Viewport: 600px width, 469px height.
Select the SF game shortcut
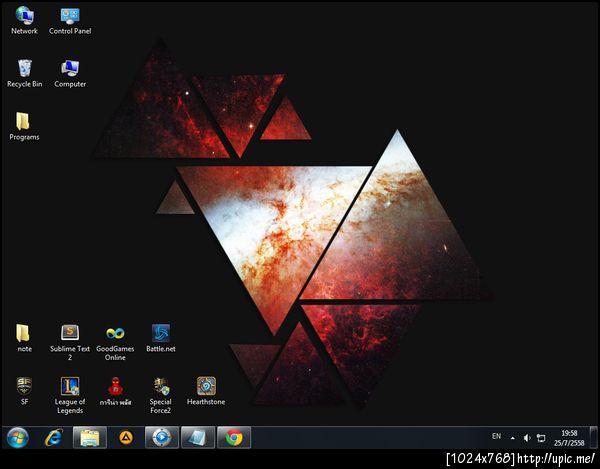pyautogui.click(x=24, y=391)
